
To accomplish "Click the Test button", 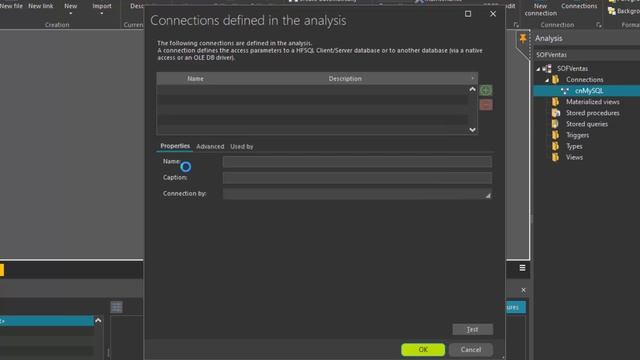I will click(472, 329).
